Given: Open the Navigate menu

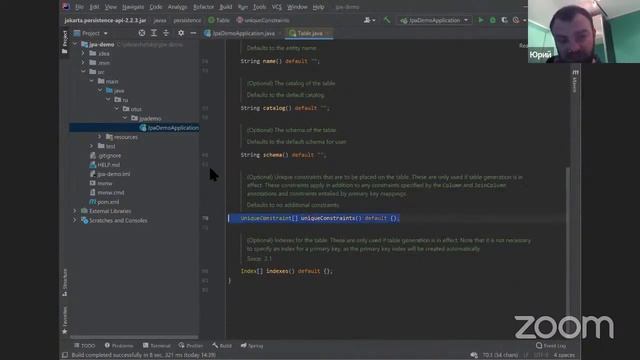Looking at the screenshot, I should (x=133, y=7).
